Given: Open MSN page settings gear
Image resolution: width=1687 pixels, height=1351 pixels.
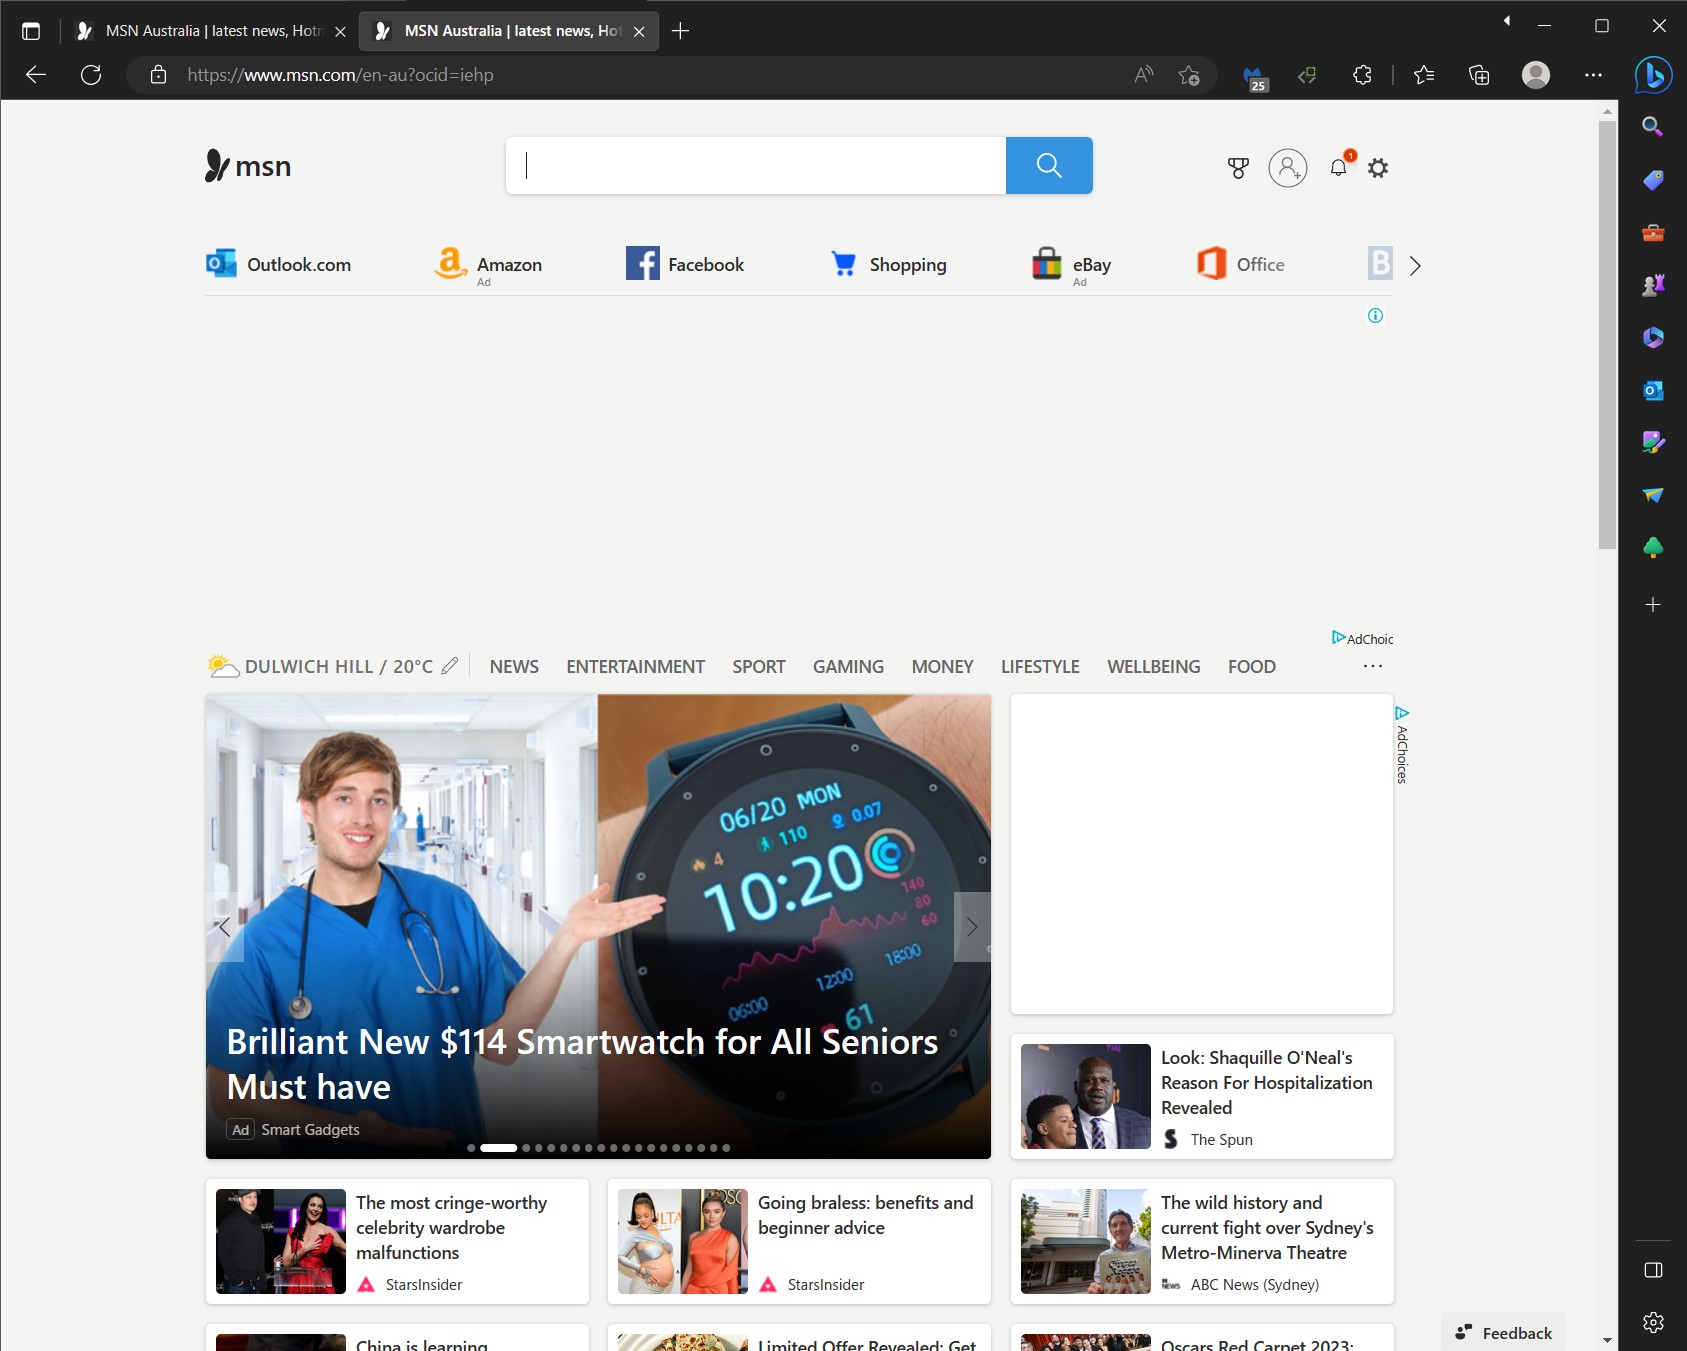Looking at the screenshot, I should (1378, 168).
